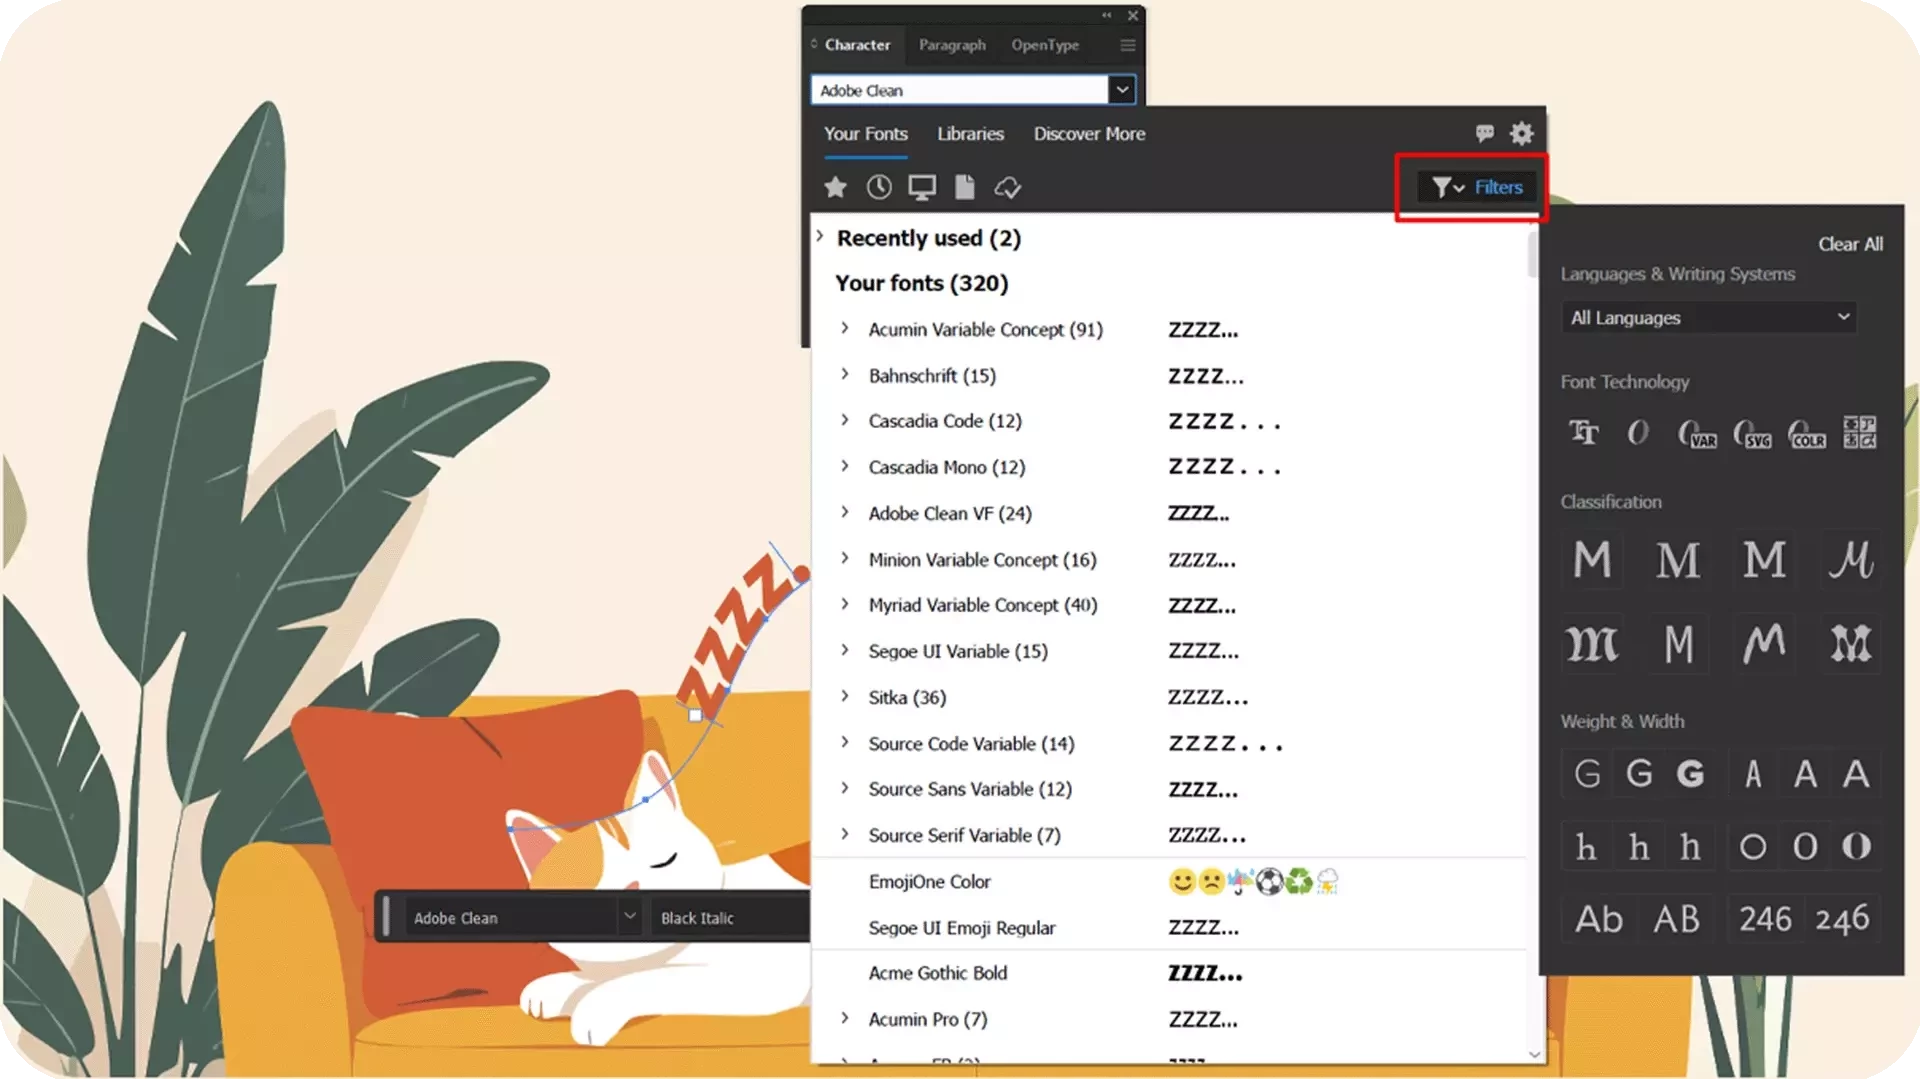Filter by Type 1 italic O icon
Image resolution: width=1920 pixels, height=1079 pixels.
(1638, 432)
